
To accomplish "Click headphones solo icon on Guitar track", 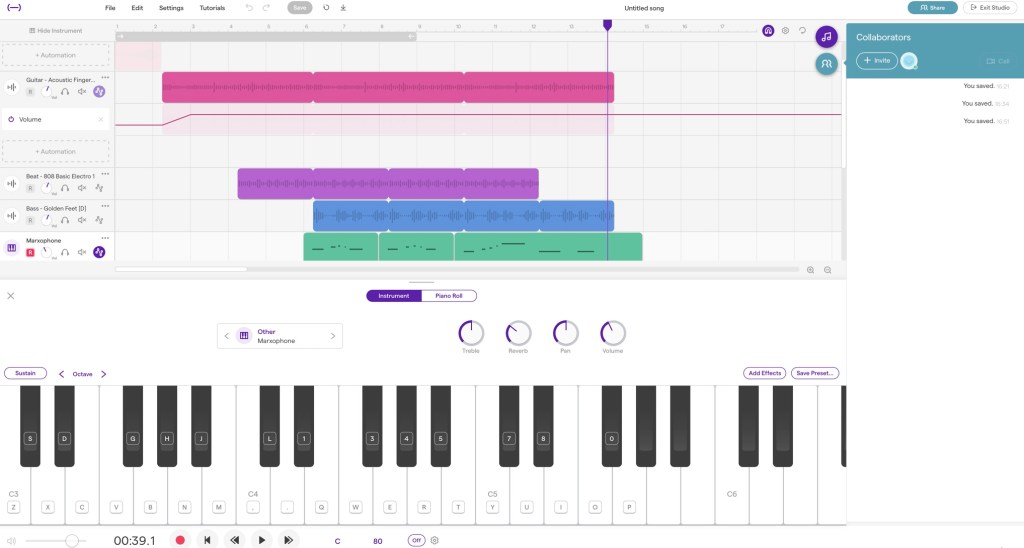I will tap(65, 91).
